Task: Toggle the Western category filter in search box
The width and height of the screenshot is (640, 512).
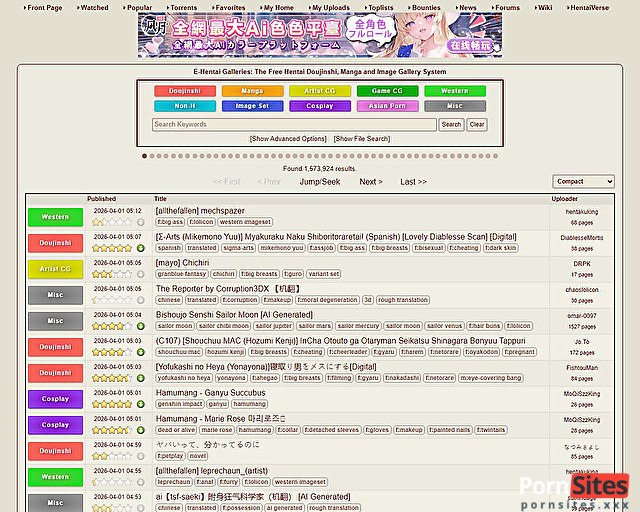Action: 455,91
